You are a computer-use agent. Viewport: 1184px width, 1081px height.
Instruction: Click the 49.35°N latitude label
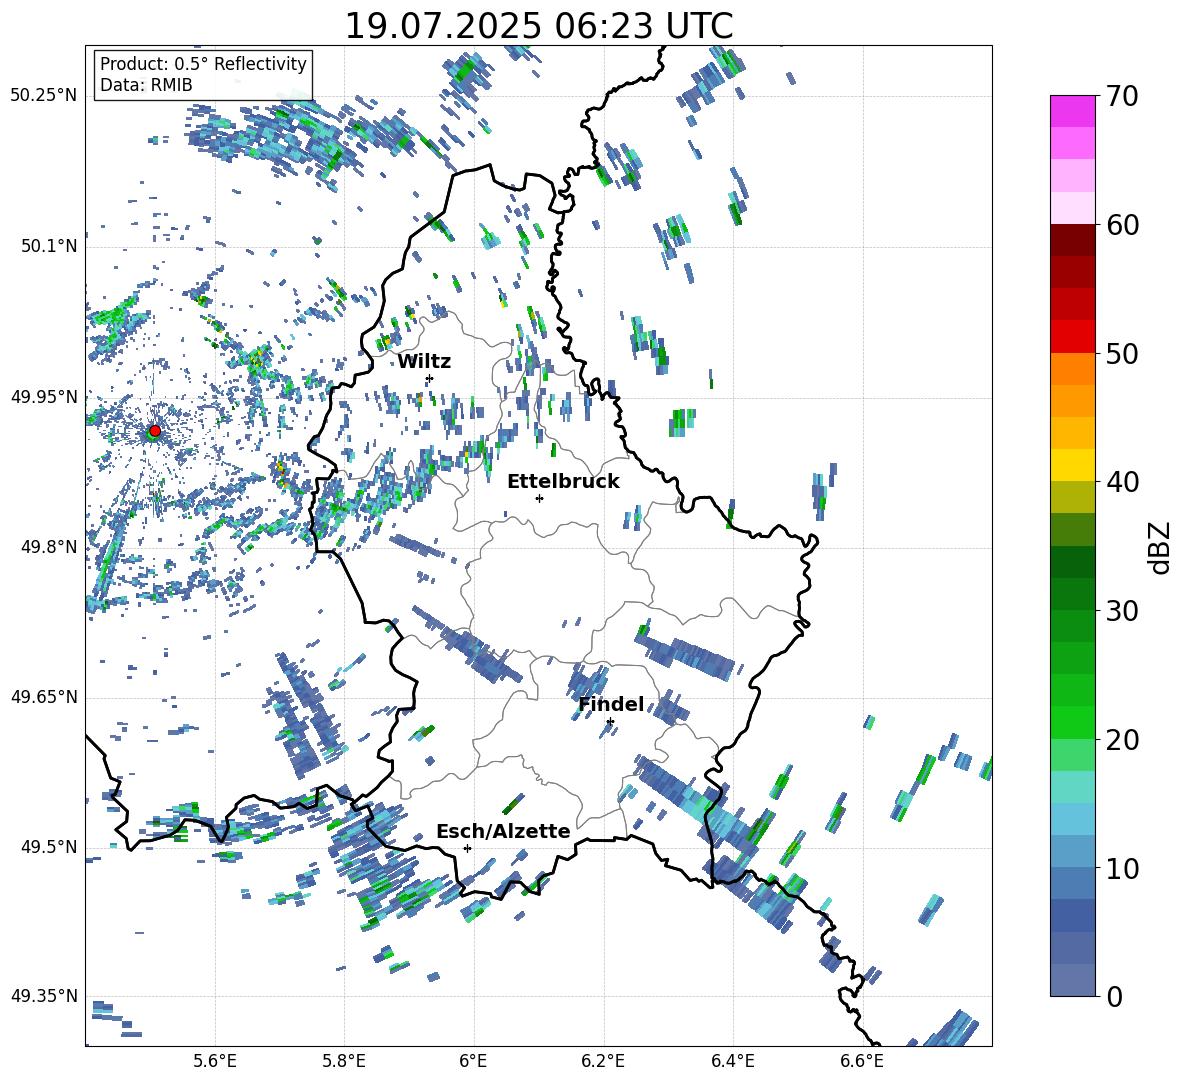coord(44,996)
